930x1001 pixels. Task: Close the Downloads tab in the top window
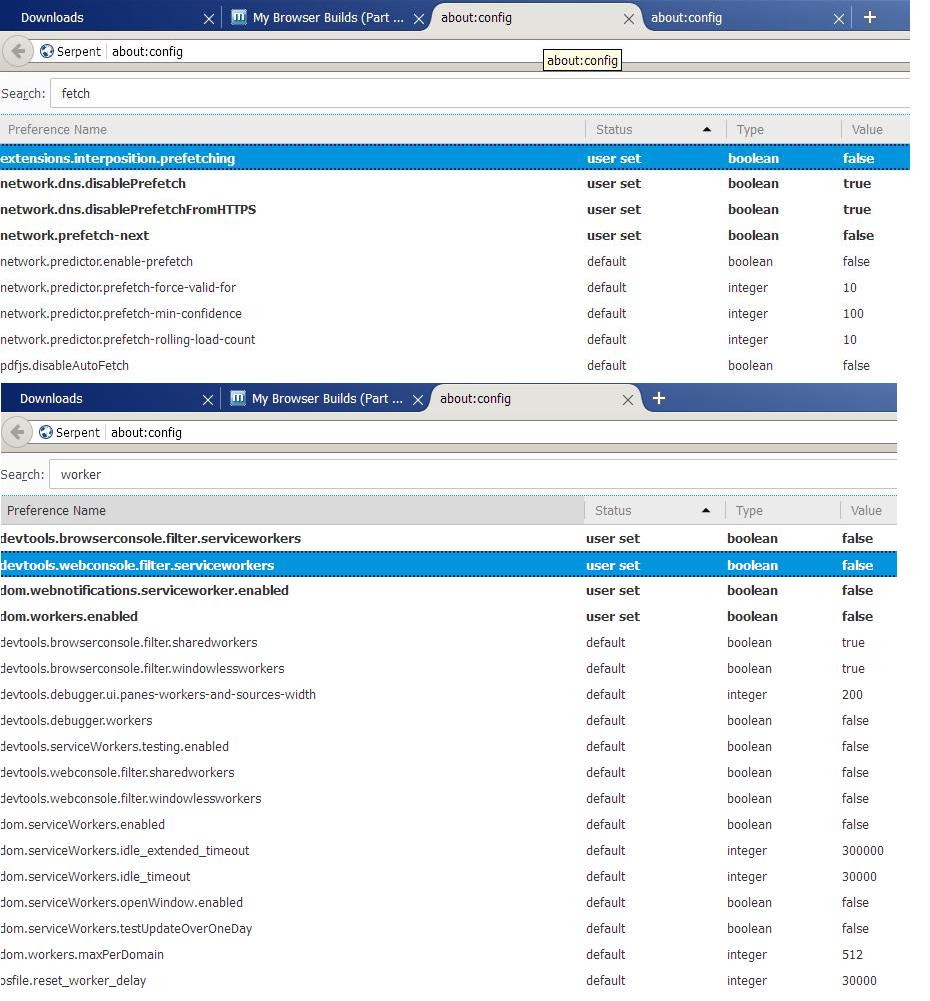point(208,19)
